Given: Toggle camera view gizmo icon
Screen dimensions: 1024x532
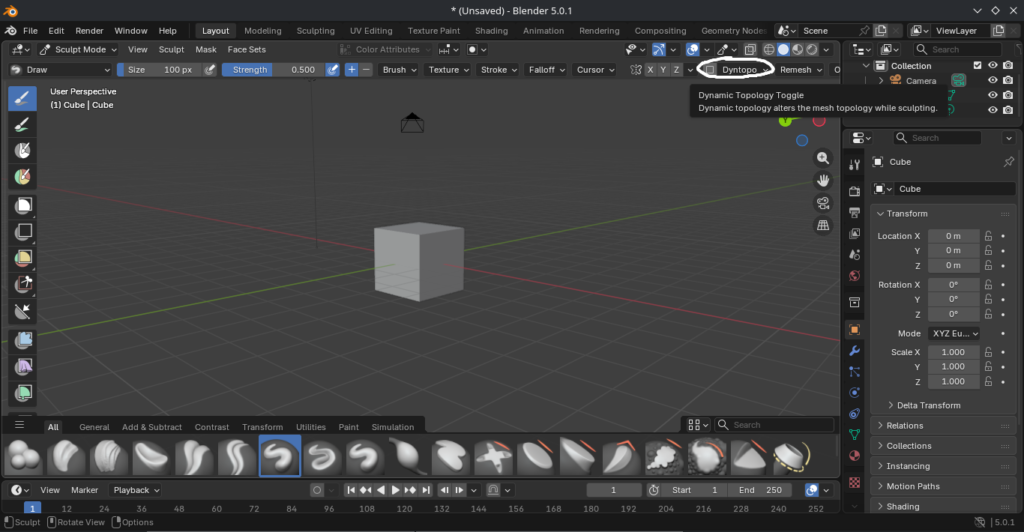Looking at the screenshot, I should coord(823,203).
